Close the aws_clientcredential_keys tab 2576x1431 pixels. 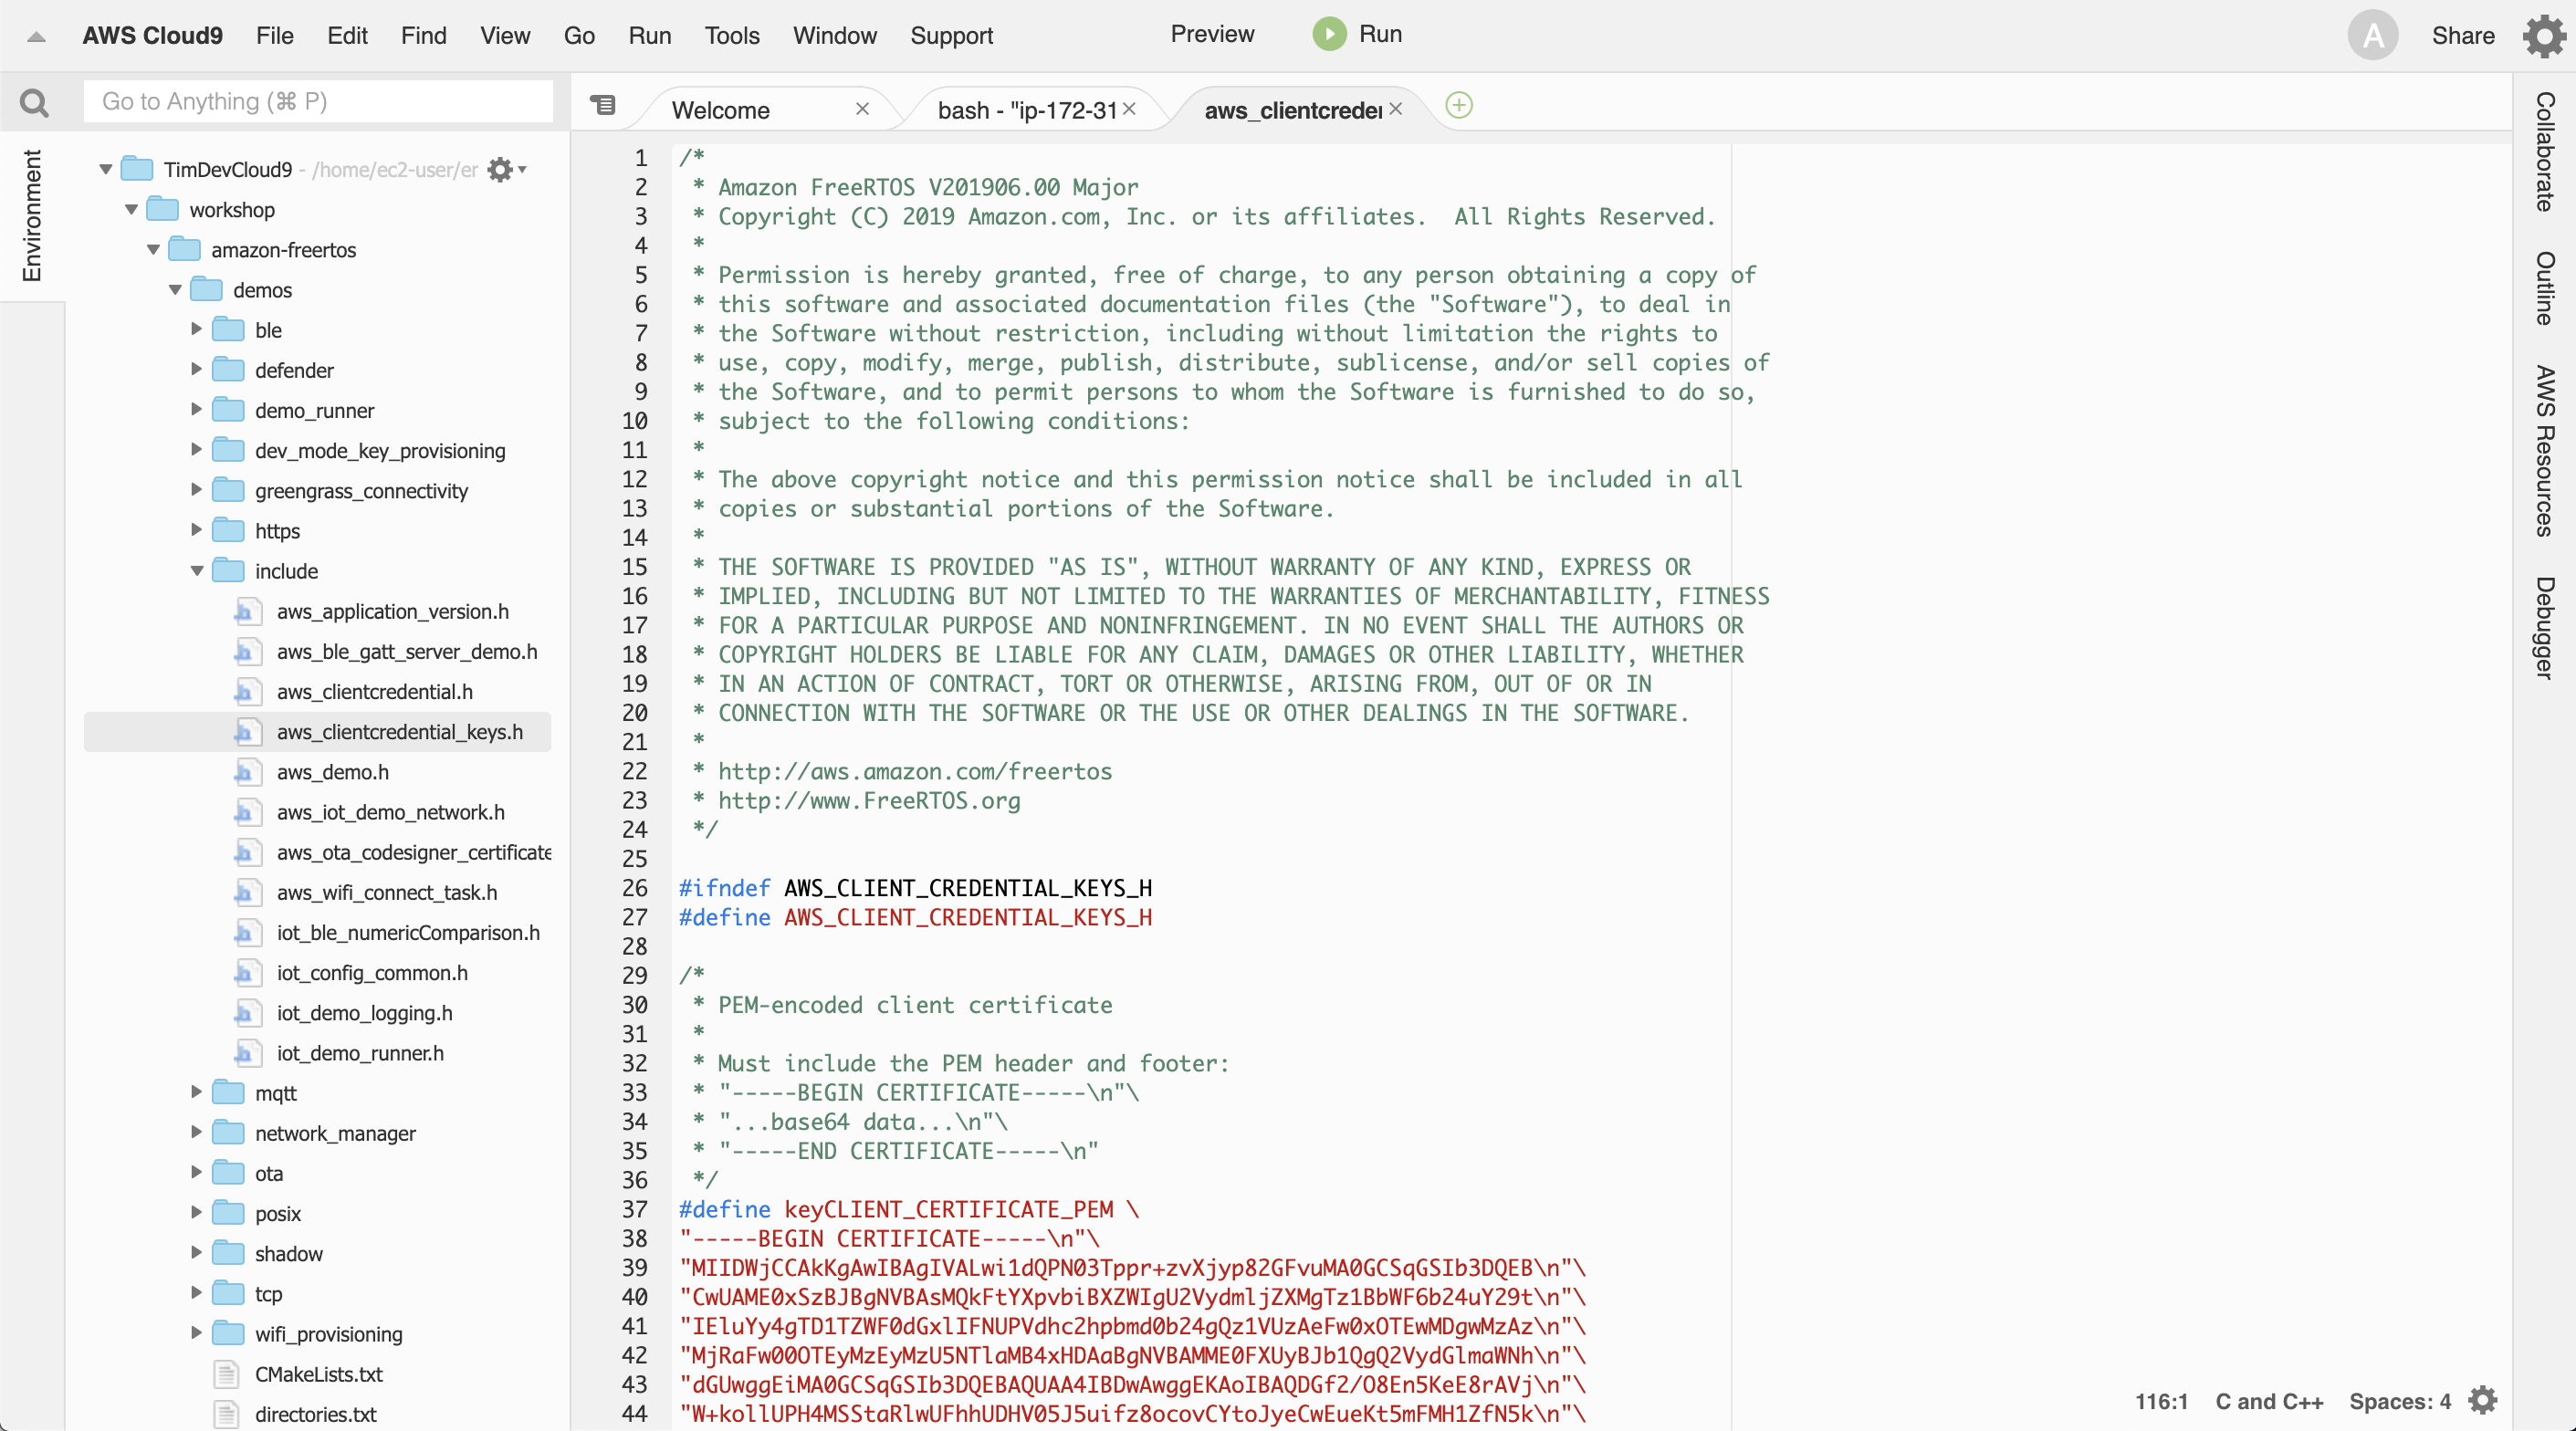tap(1396, 109)
